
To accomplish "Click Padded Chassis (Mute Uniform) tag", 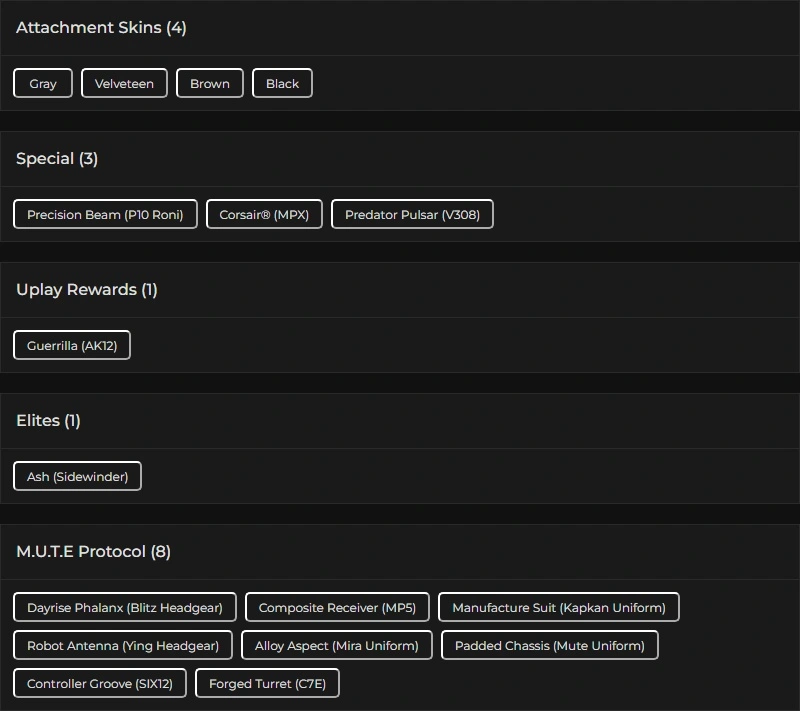I will [x=549, y=645].
